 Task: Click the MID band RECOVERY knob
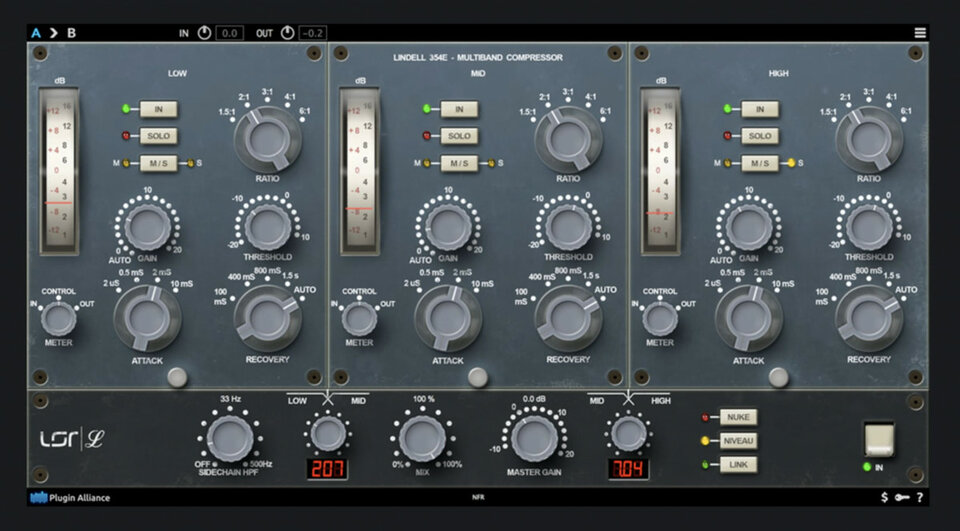tap(568, 318)
